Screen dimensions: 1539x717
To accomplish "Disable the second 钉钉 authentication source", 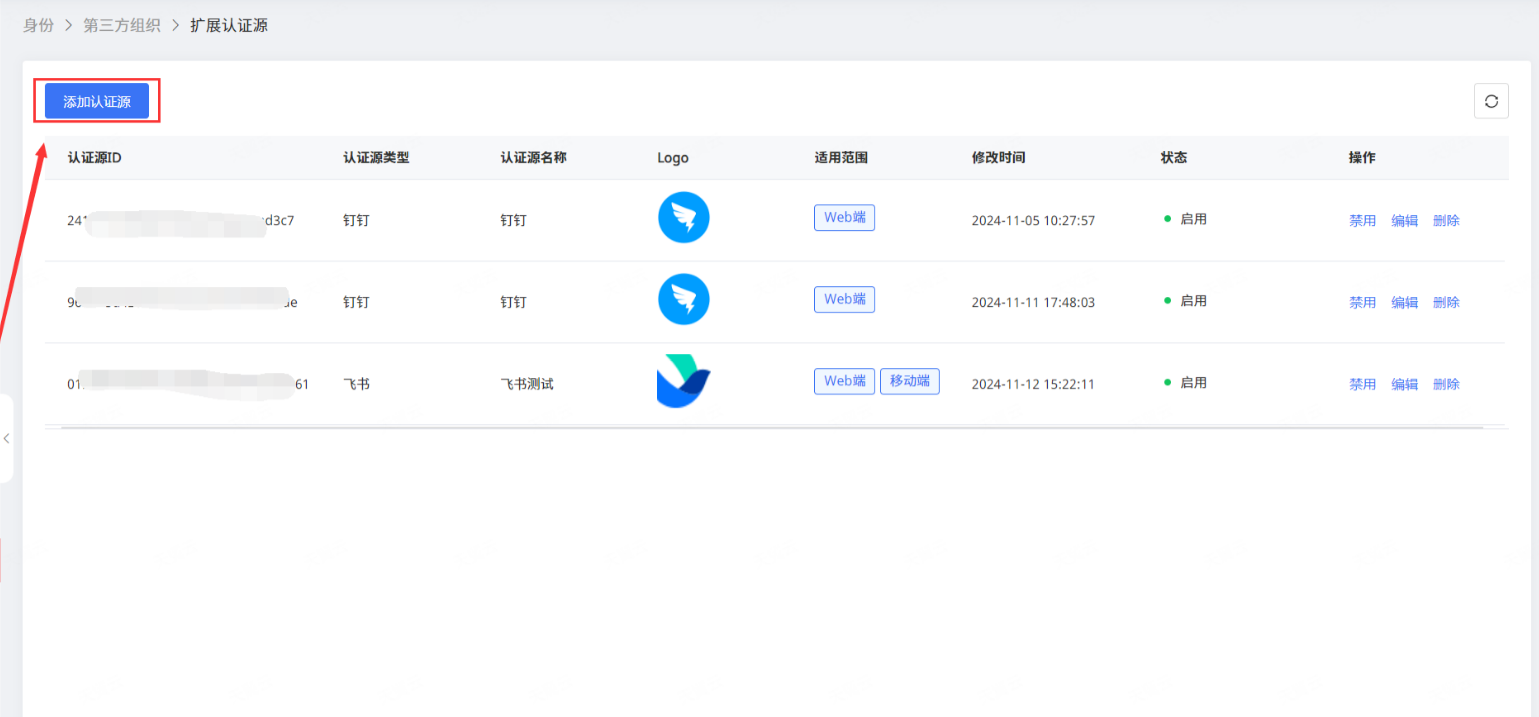I will tap(1362, 302).
